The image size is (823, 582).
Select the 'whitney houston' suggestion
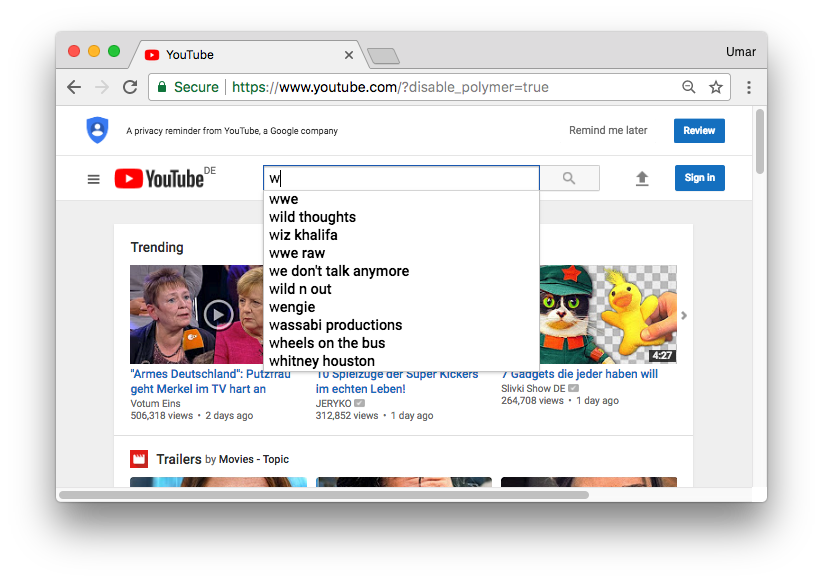click(x=401, y=361)
